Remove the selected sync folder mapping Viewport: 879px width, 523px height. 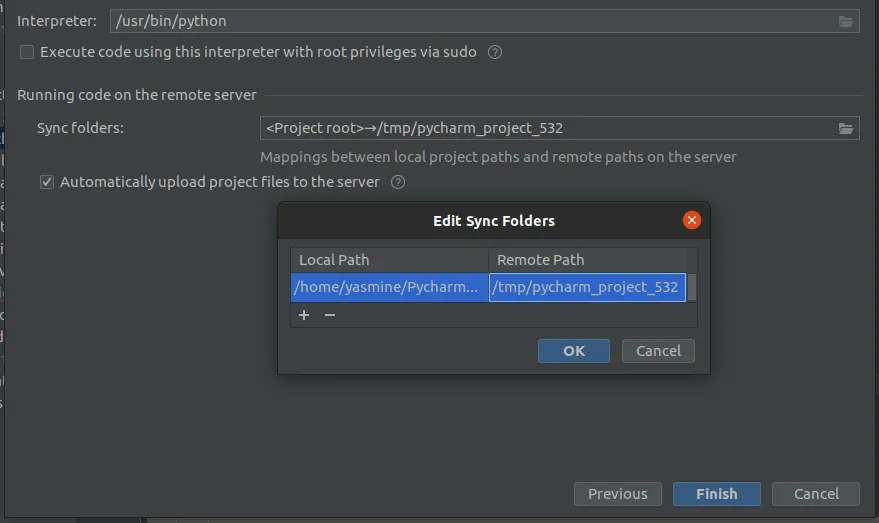pos(330,315)
